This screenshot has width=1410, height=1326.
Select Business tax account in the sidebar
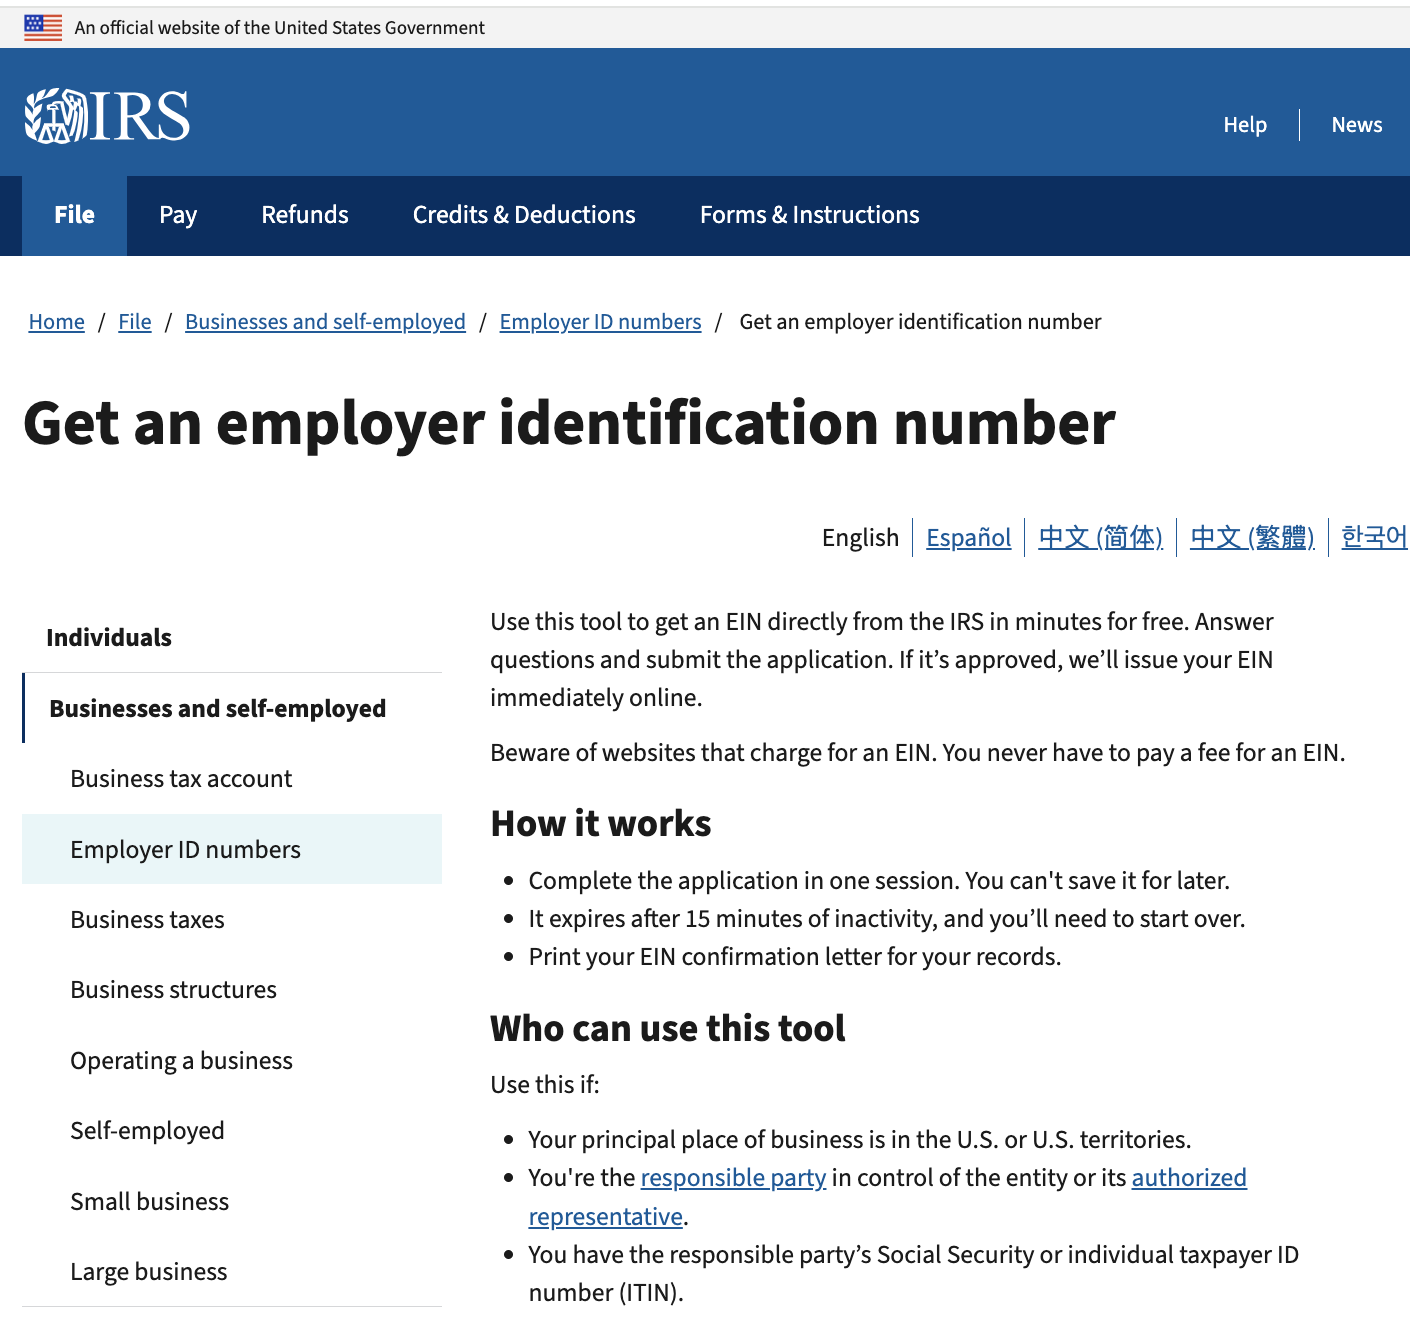(180, 778)
